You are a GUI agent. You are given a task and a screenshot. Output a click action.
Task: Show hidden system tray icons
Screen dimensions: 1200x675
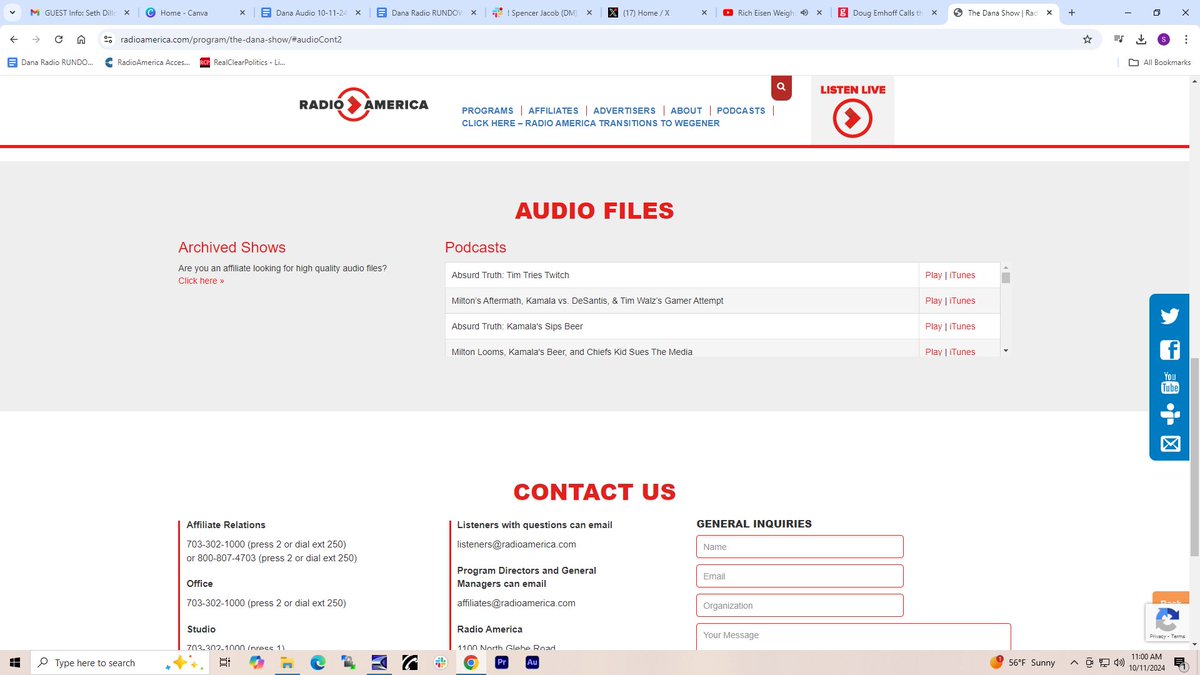click(x=1074, y=663)
